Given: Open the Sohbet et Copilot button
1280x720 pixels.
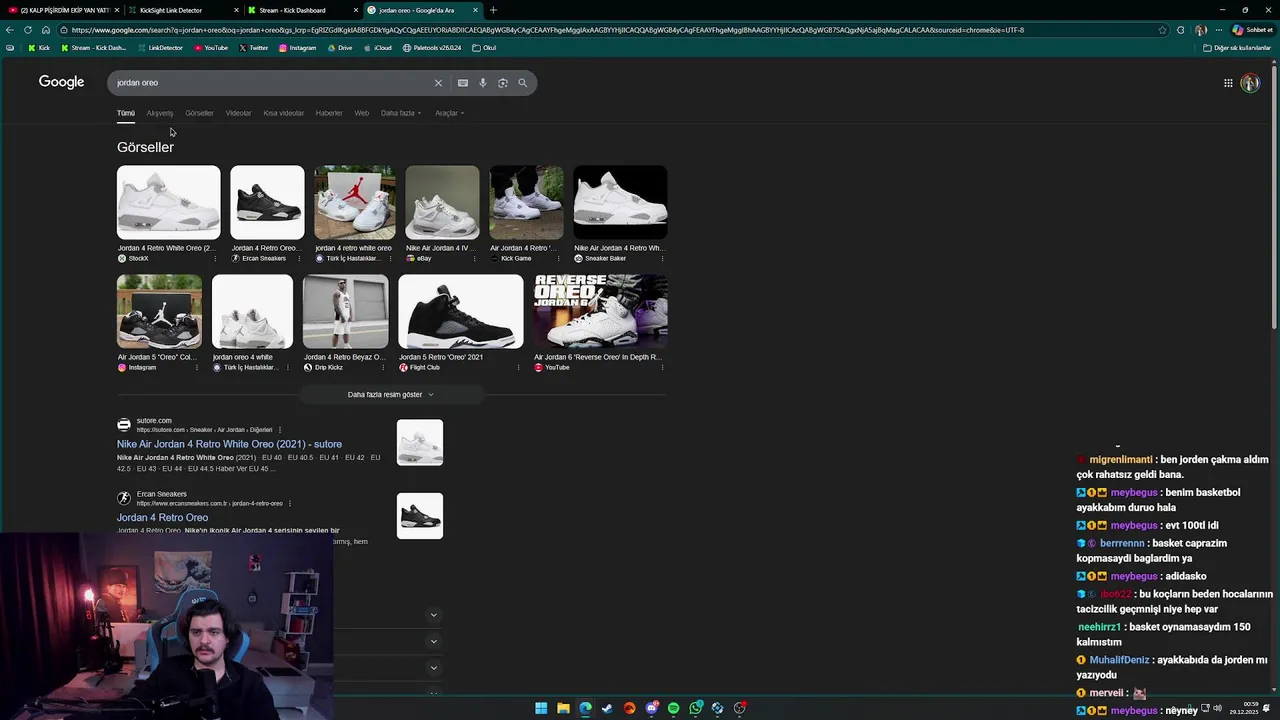Looking at the screenshot, I should tap(1252, 30).
